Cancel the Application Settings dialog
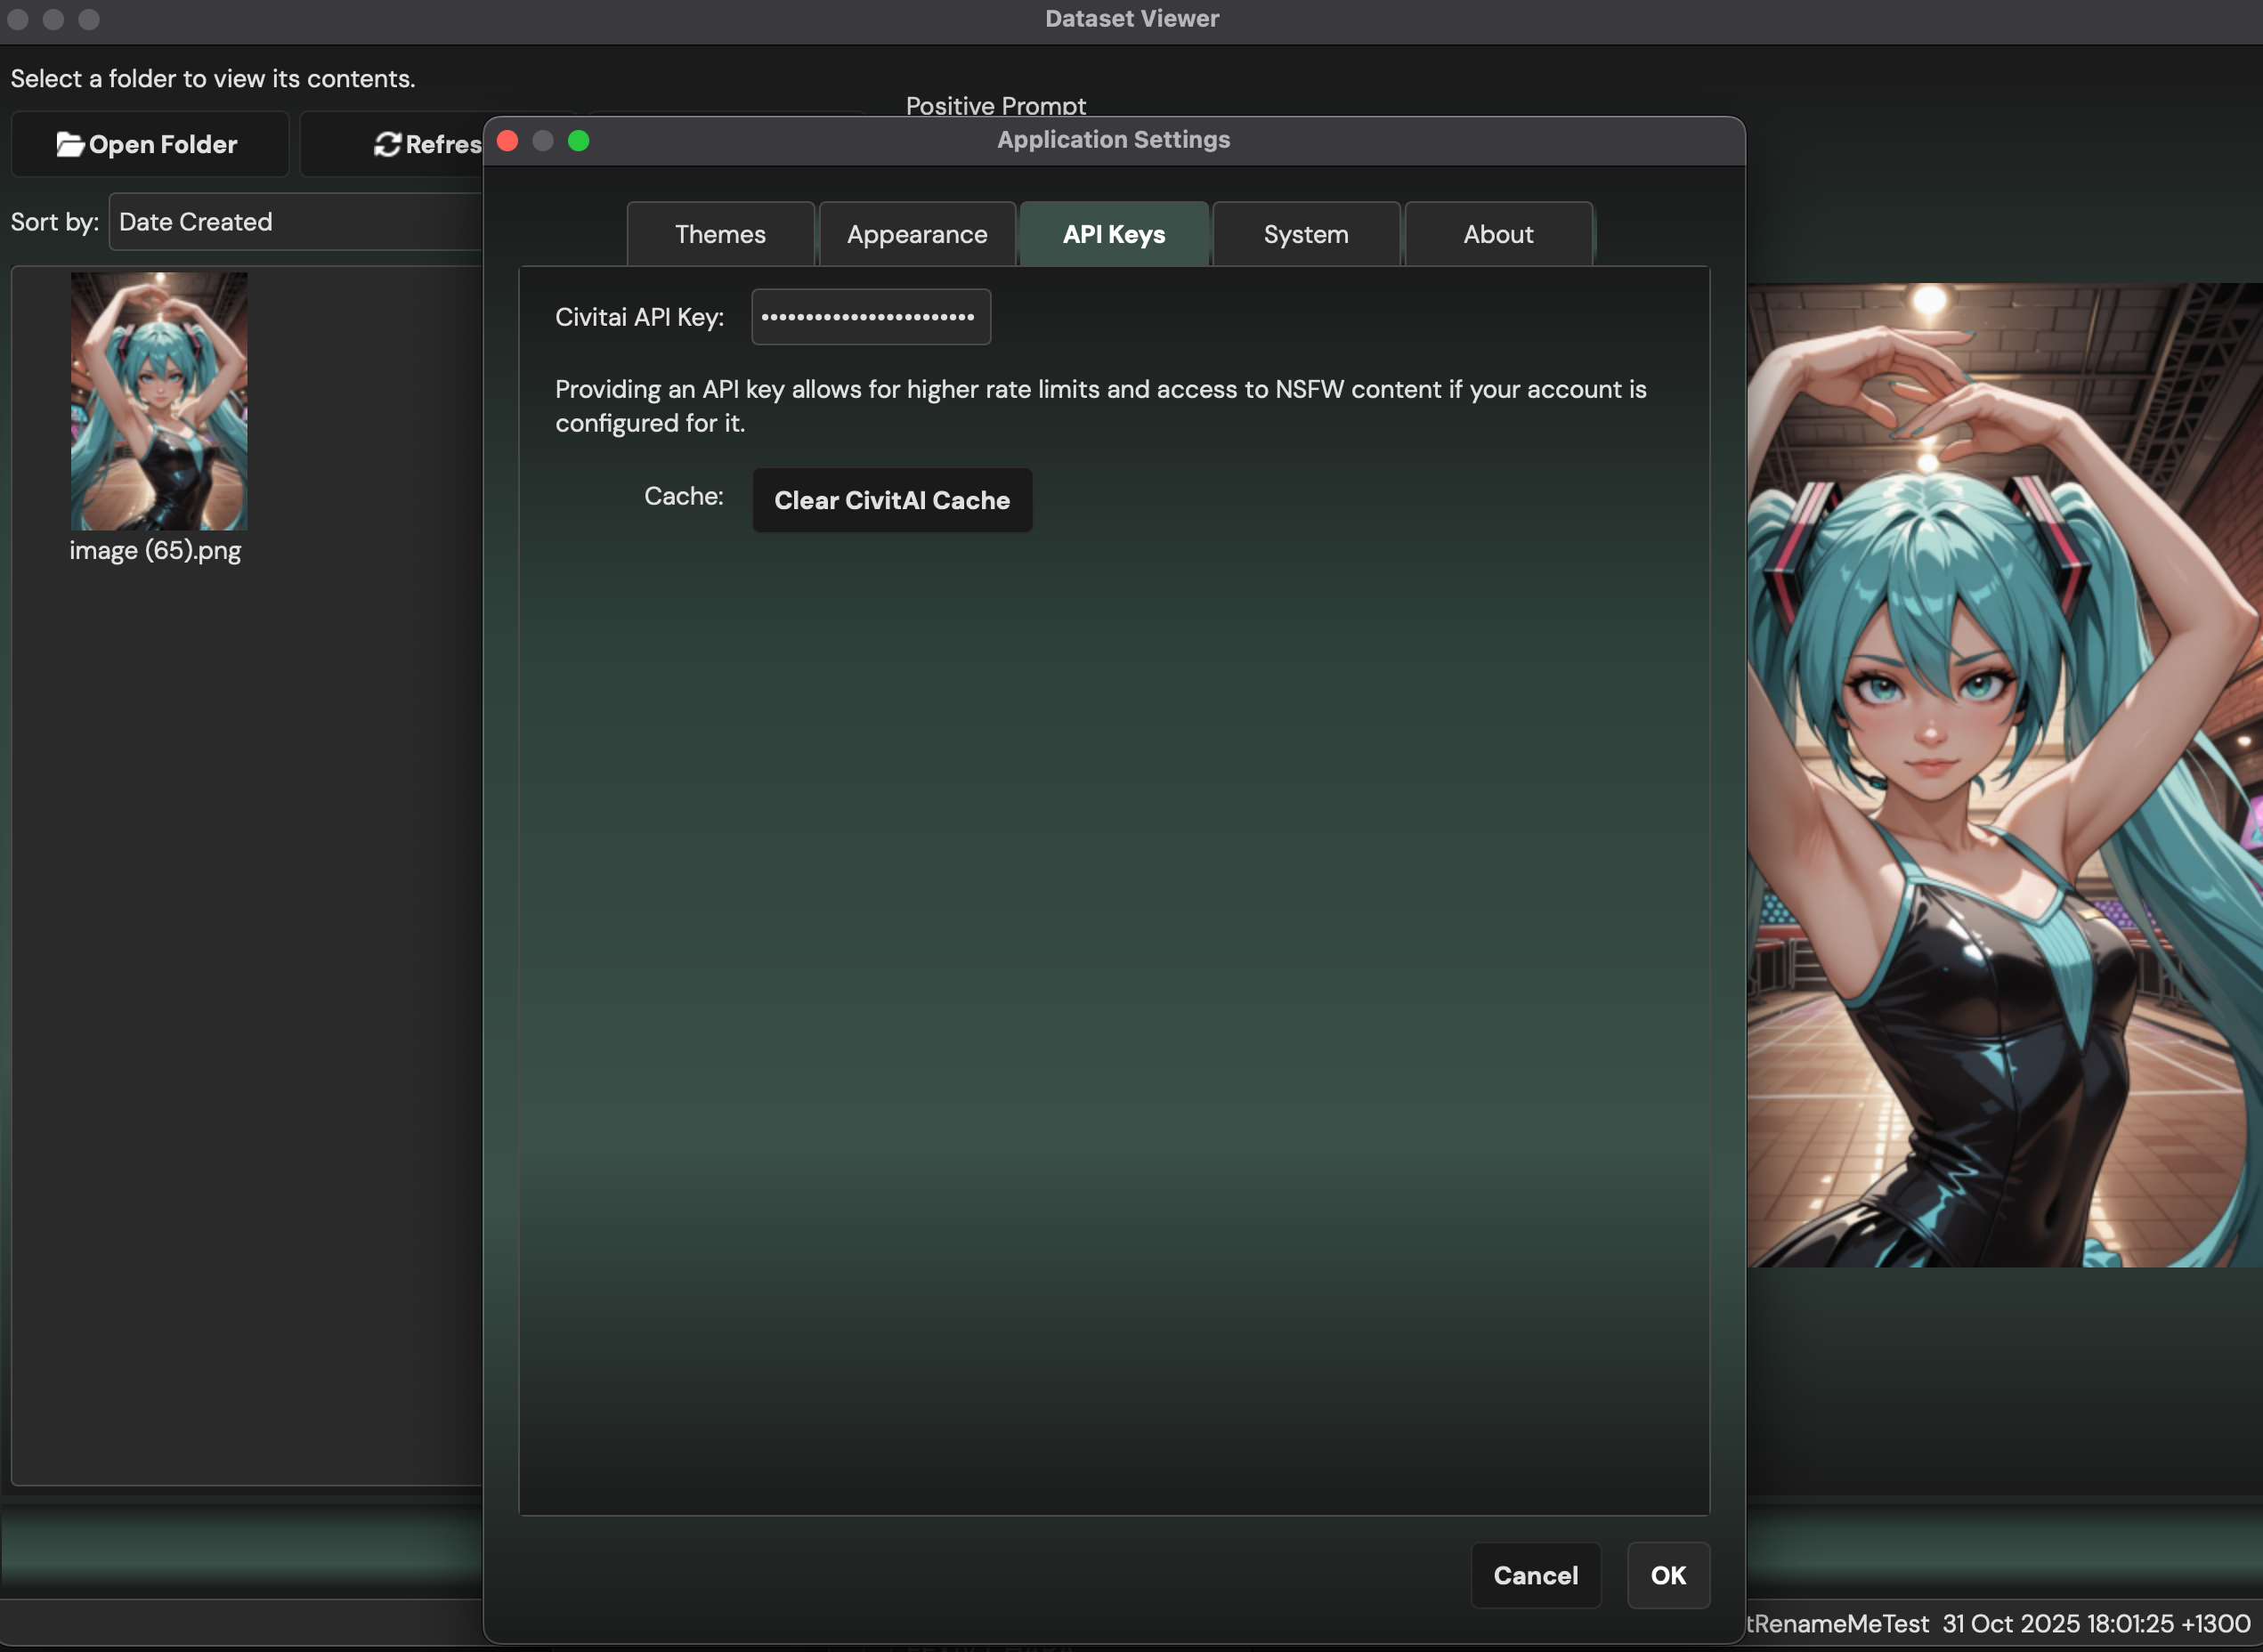Image resolution: width=2263 pixels, height=1652 pixels. [x=1535, y=1575]
